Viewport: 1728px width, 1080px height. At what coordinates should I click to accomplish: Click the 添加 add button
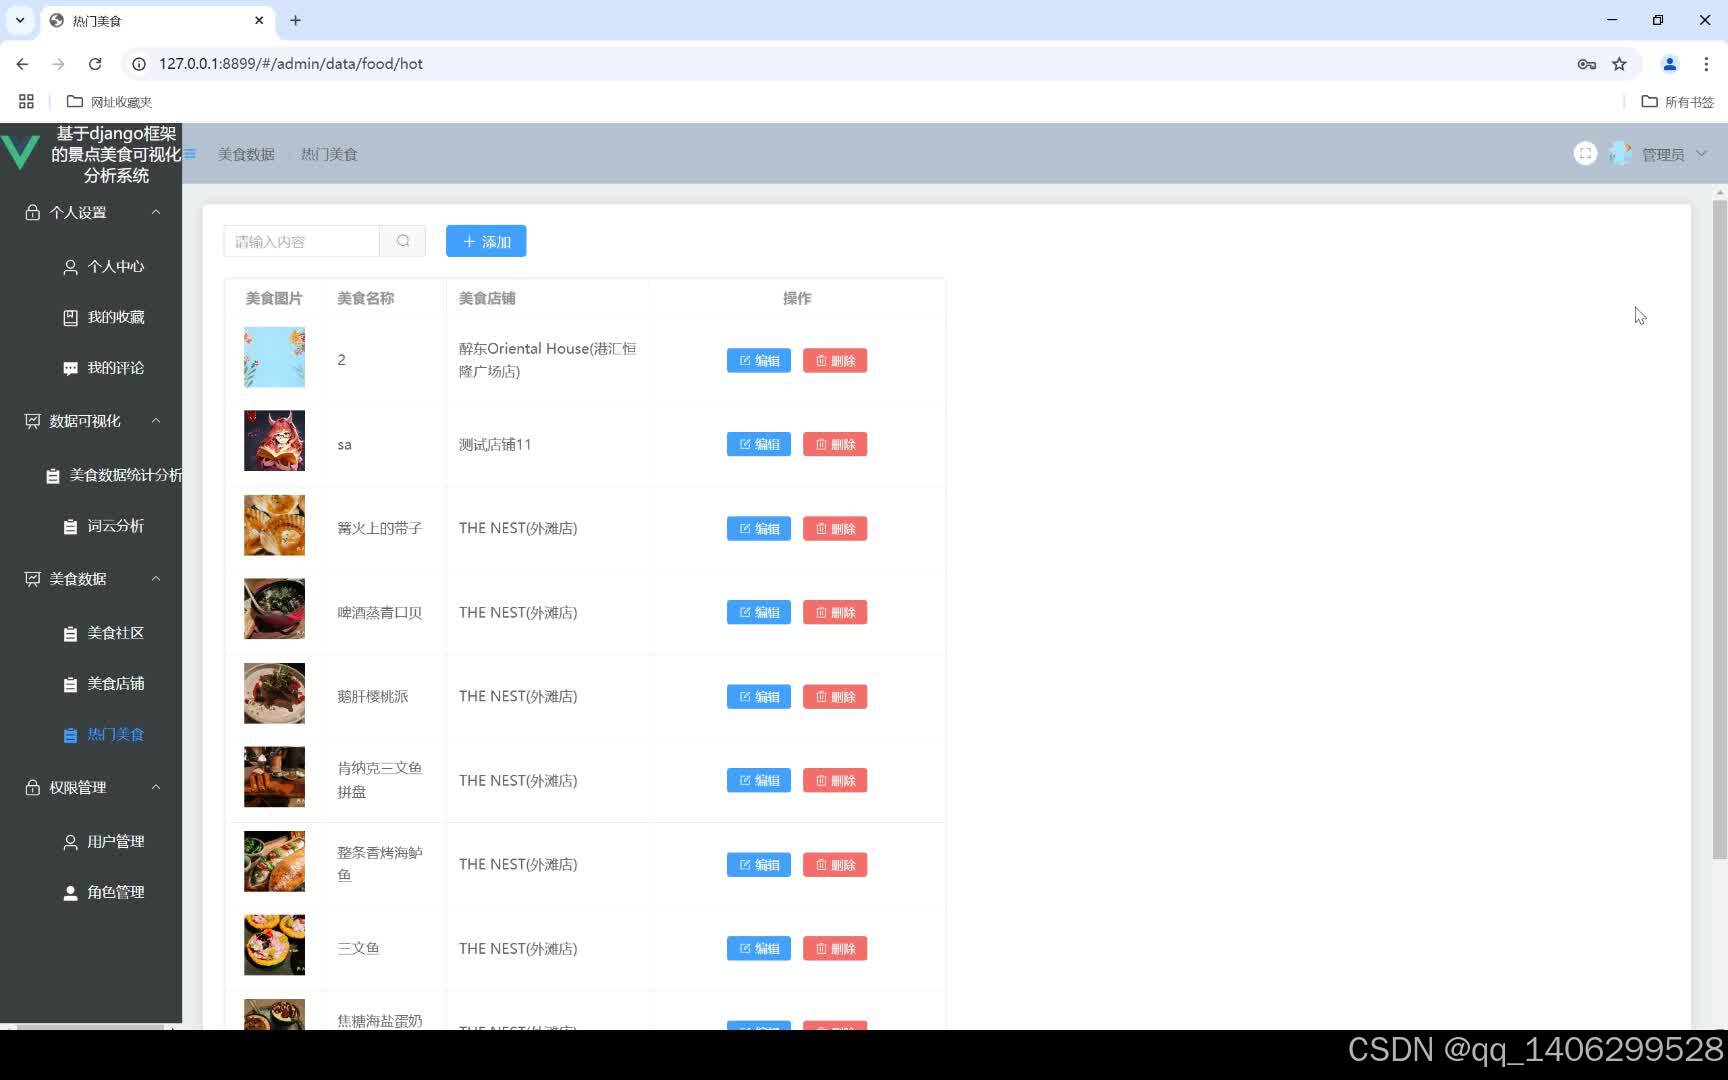[x=486, y=241]
